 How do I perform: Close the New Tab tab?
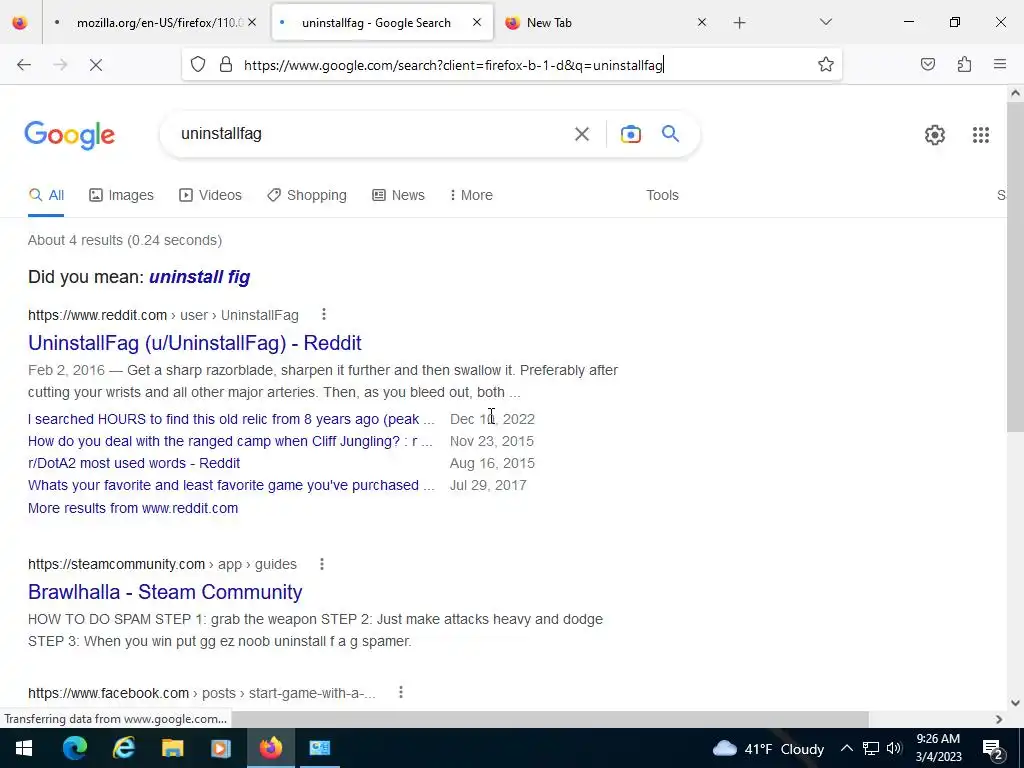click(701, 23)
